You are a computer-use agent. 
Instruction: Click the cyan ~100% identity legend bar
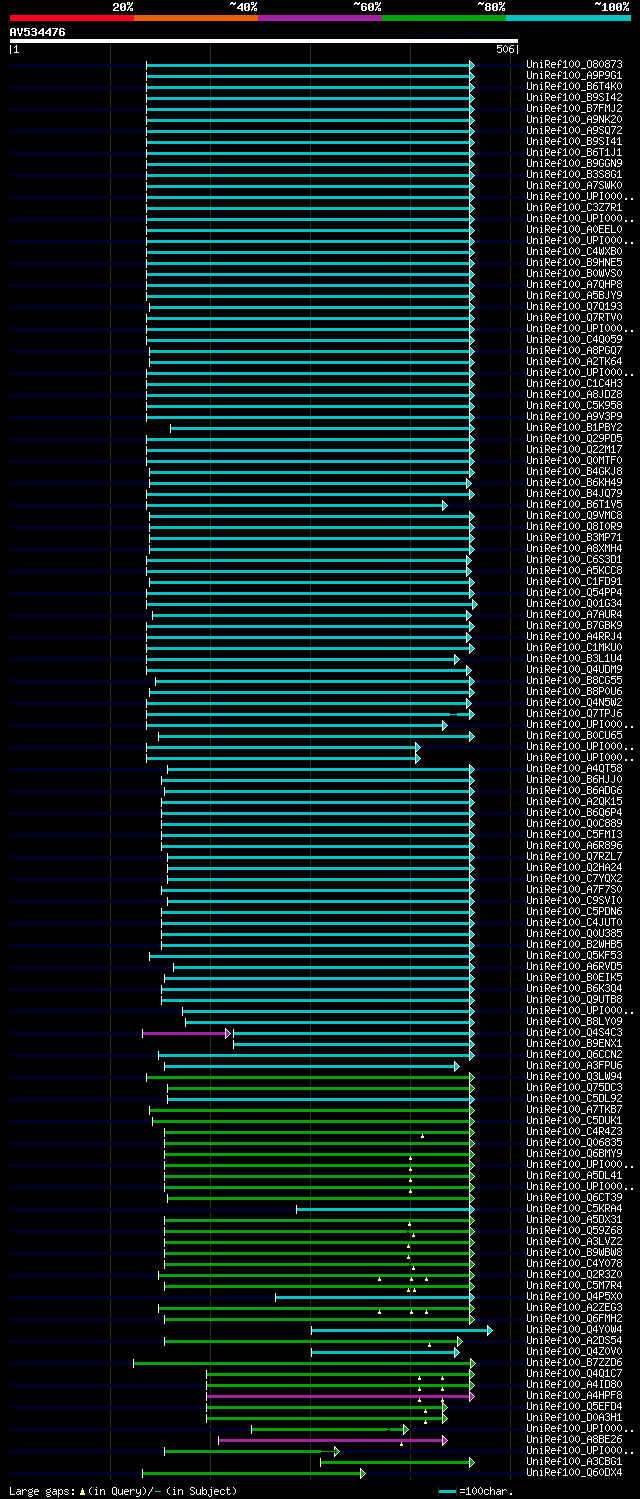click(568, 18)
